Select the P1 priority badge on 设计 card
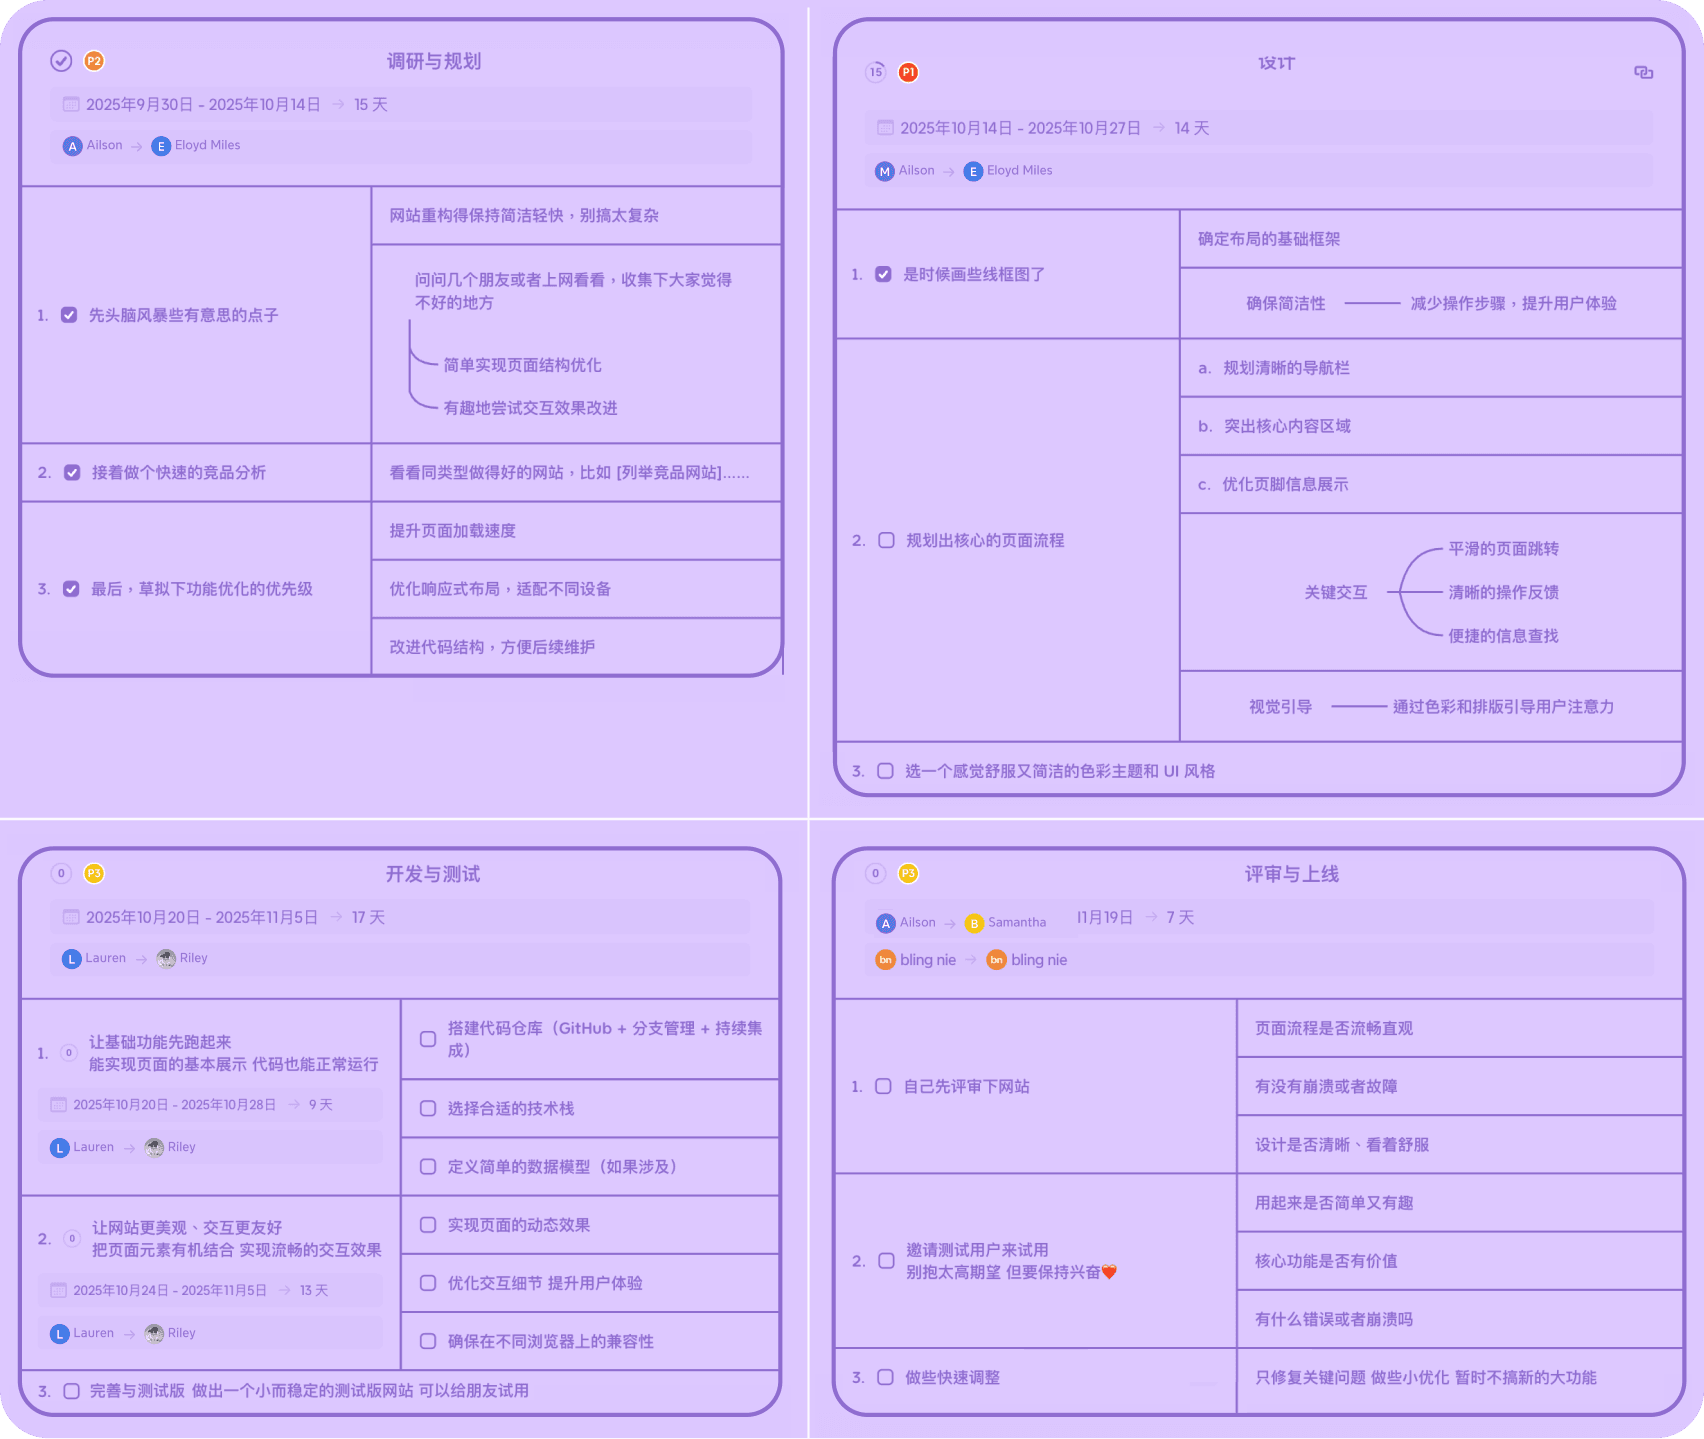Screen dimensions: 1704x1439 [908, 72]
